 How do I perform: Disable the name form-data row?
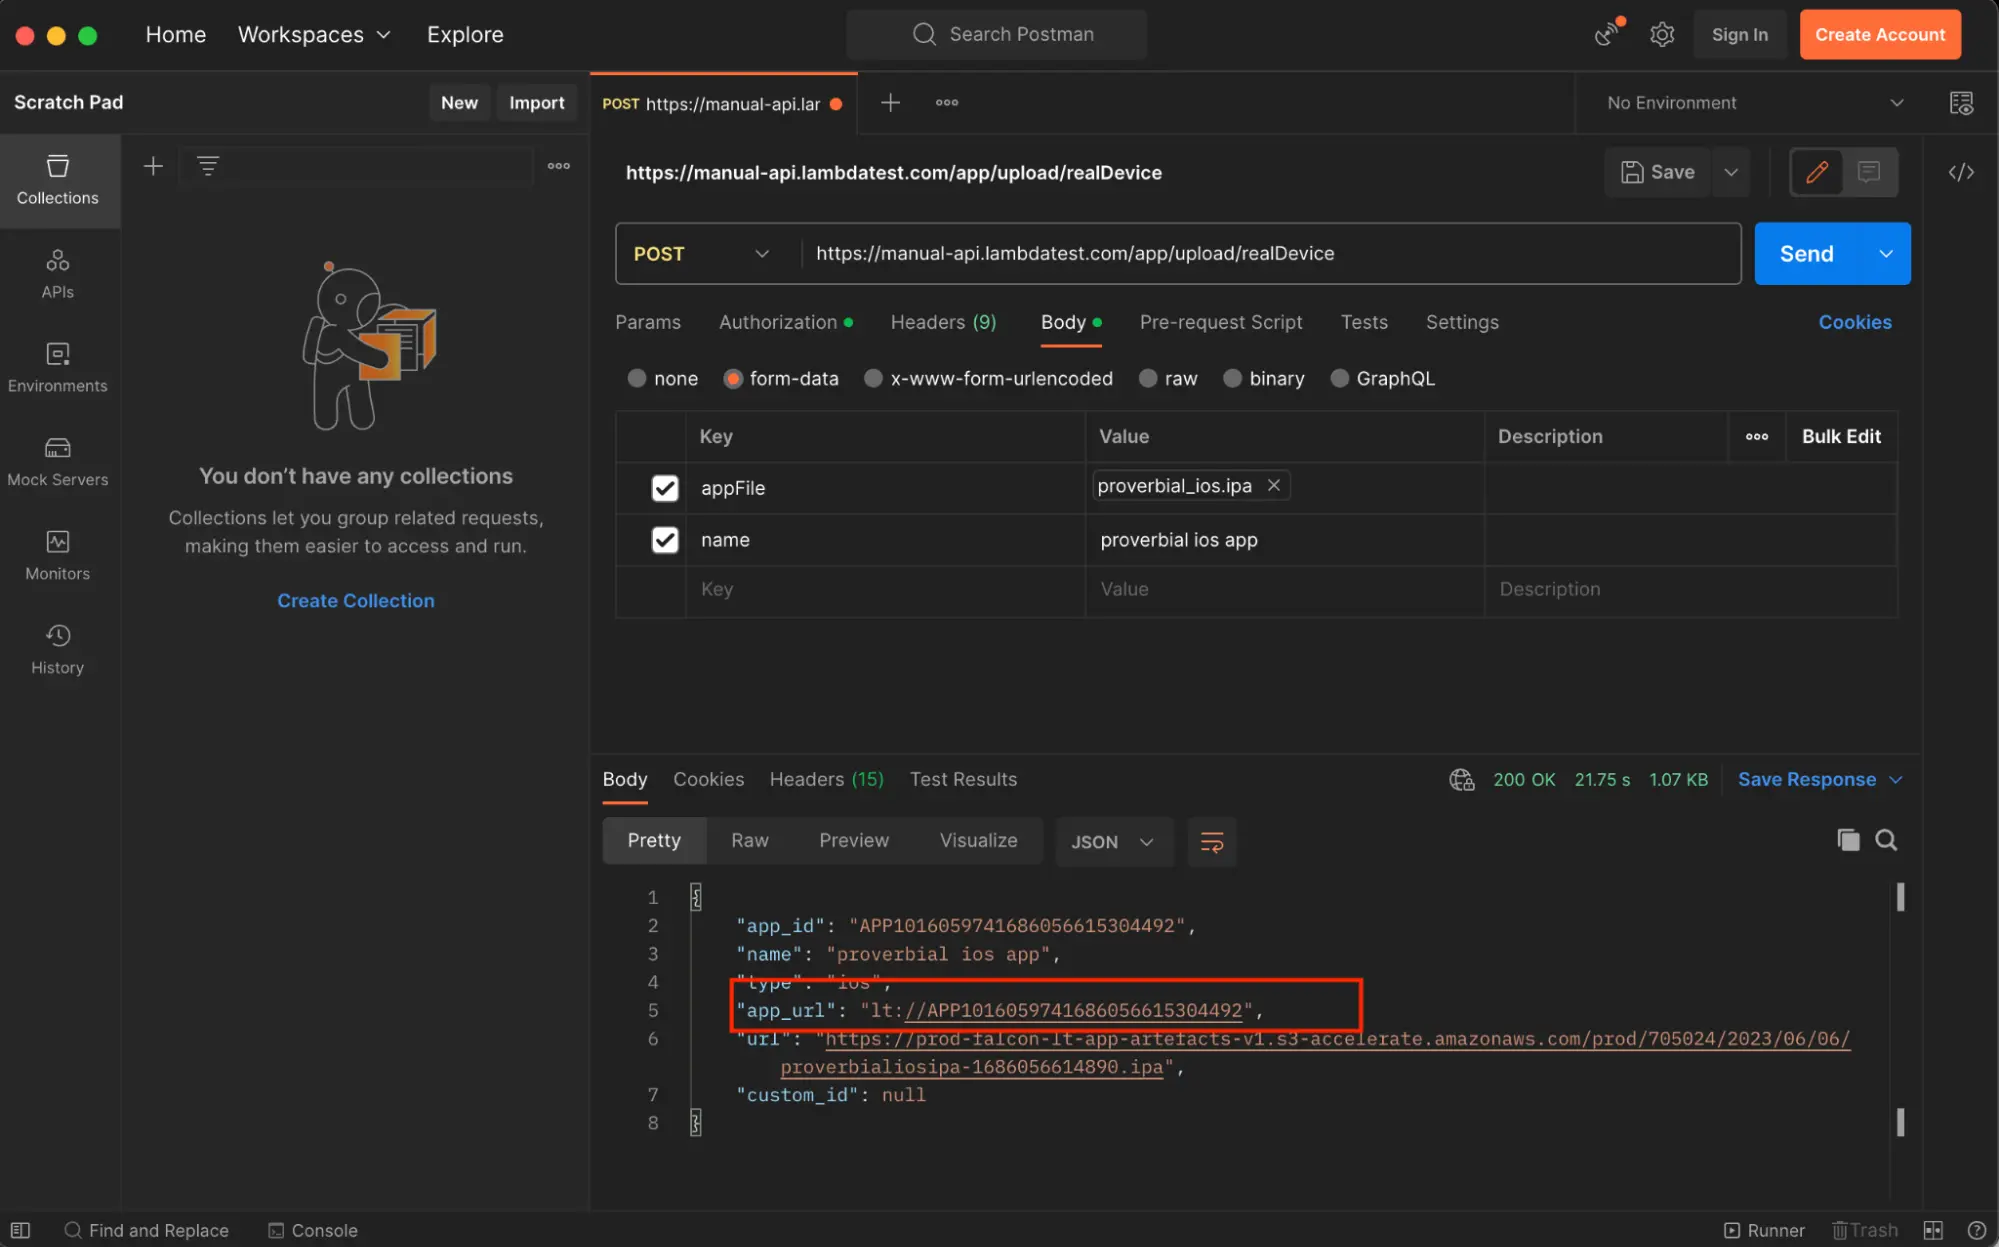click(665, 540)
